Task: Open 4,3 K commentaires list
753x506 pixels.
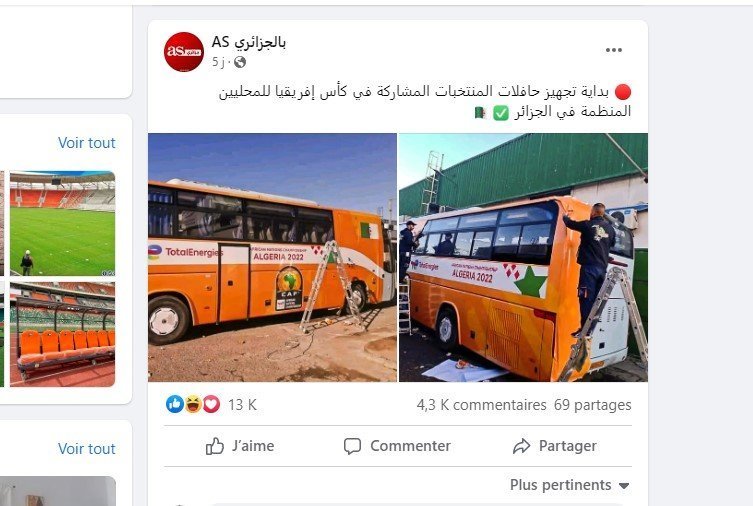Action: click(x=481, y=405)
